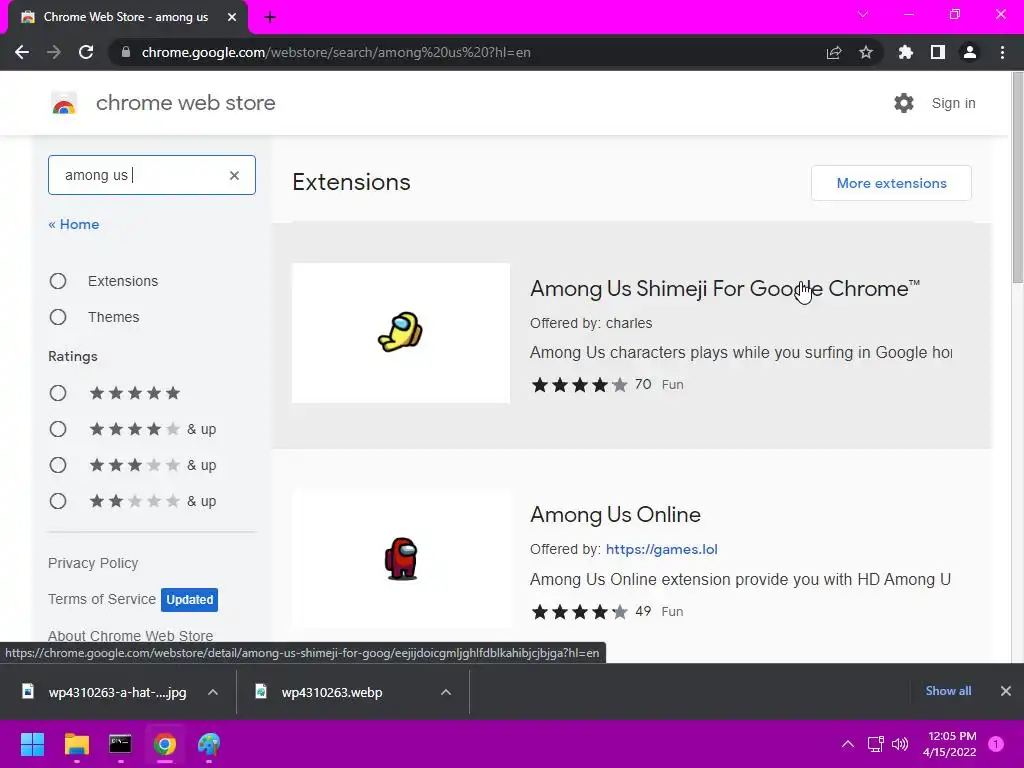Select the three stars & up filter
The height and width of the screenshot is (768, 1024).
pos(58,465)
